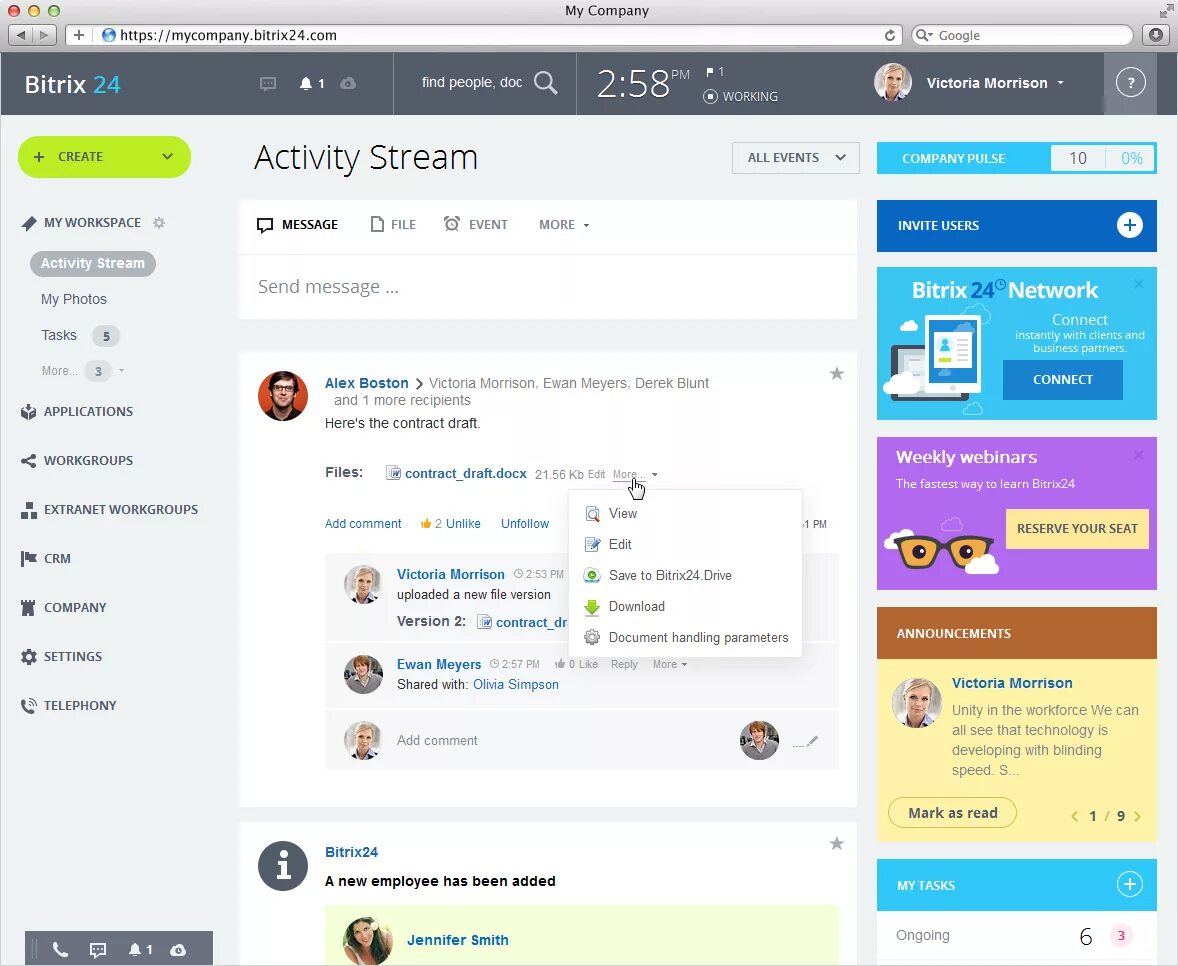Select the Message tab
This screenshot has width=1178, height=966.
[x=298, y=225]
